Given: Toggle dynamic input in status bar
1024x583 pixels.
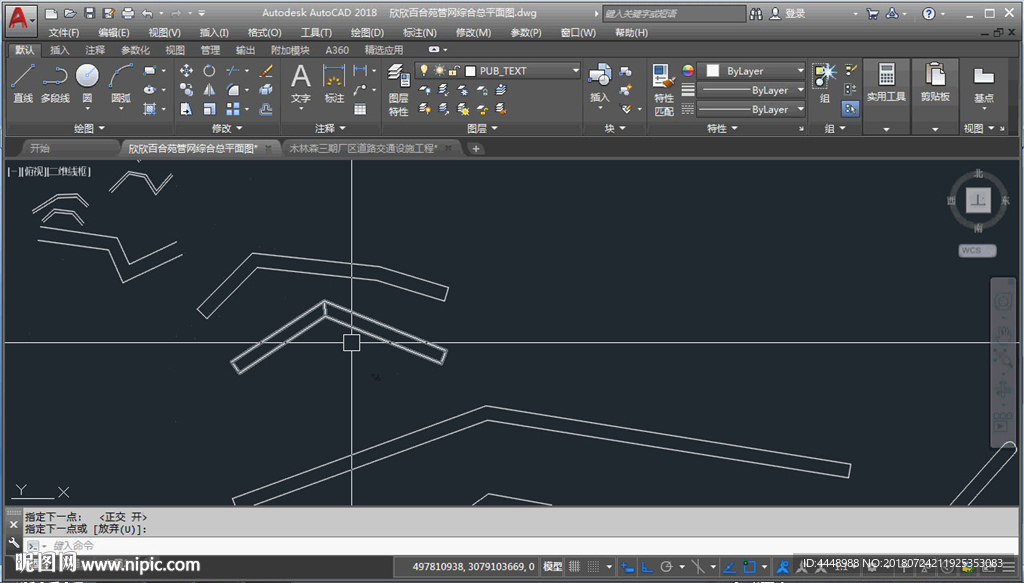Looking at the screenshot, I should pyautogui.click(x=626, y=566).
